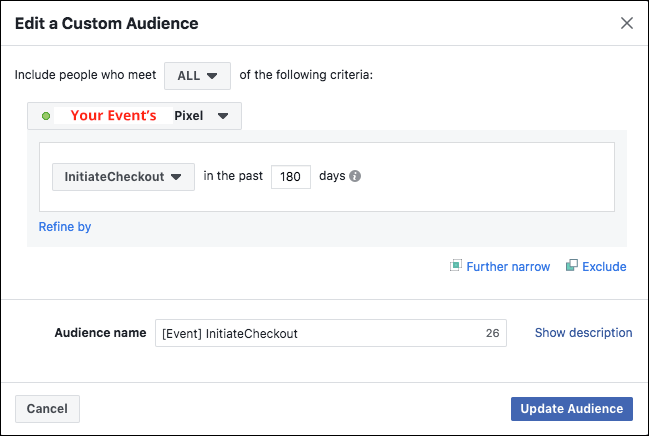Click the Exclude link text
This screenshot has height=436, width=649.
[x=604, y=267]
